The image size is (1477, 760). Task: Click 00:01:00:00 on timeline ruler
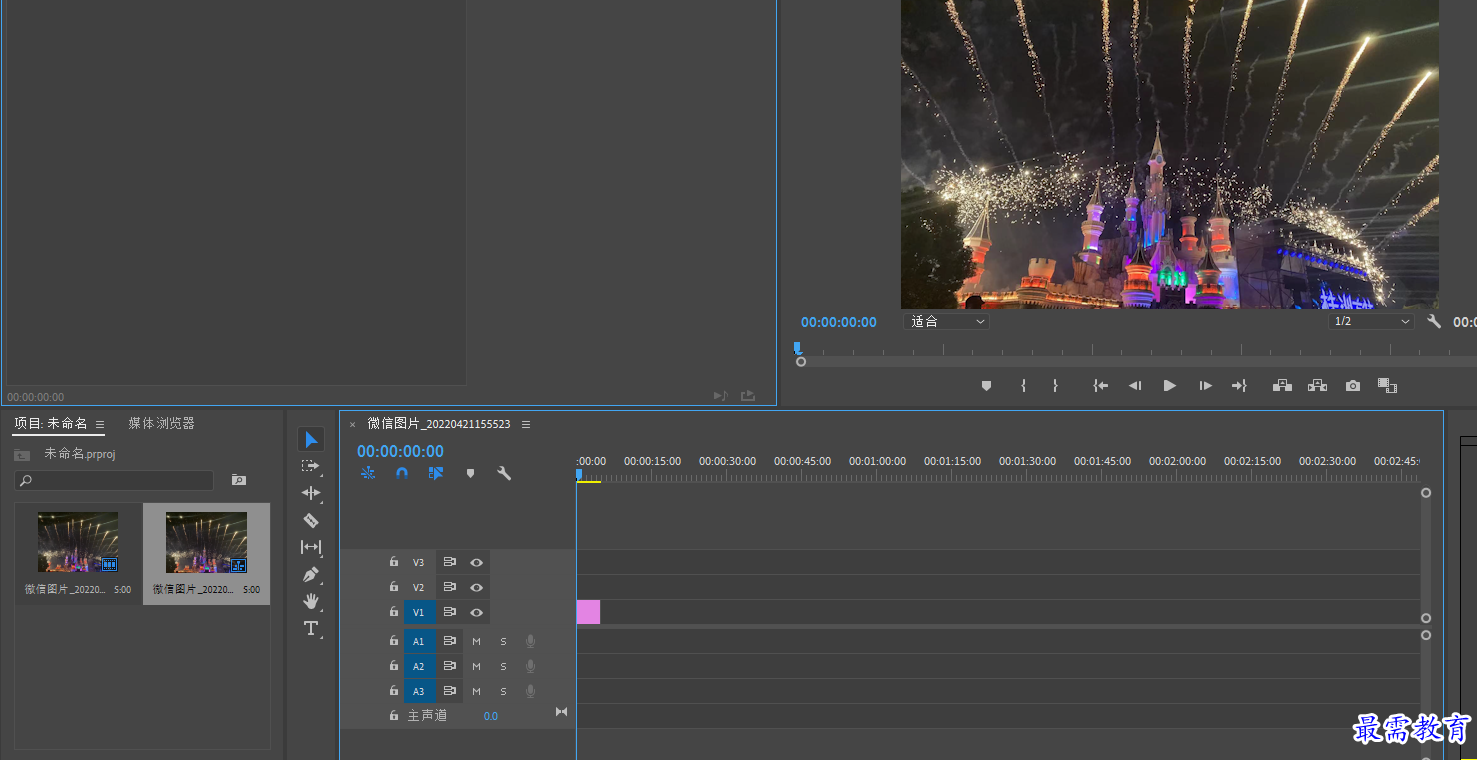click(877, 461)
